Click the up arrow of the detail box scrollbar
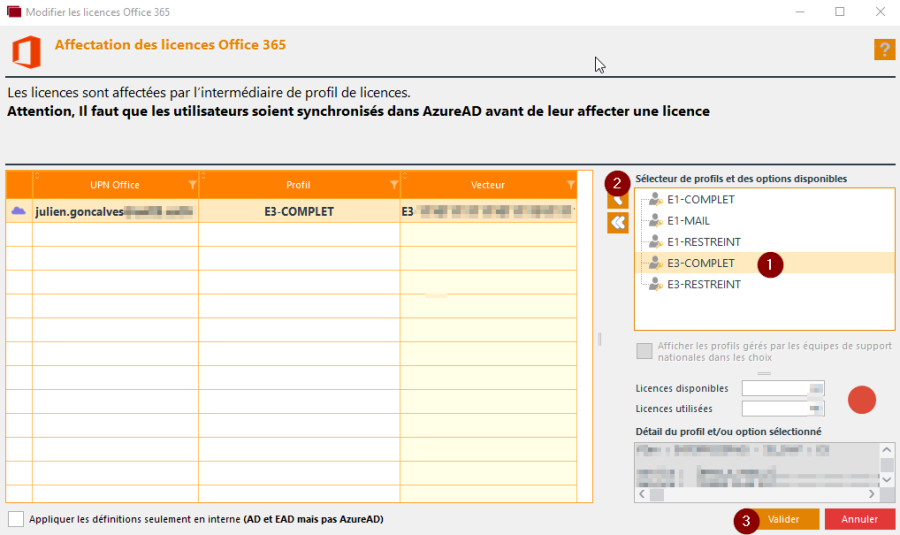The width and height of the screenshot is (900, 535). pos(887,450)
